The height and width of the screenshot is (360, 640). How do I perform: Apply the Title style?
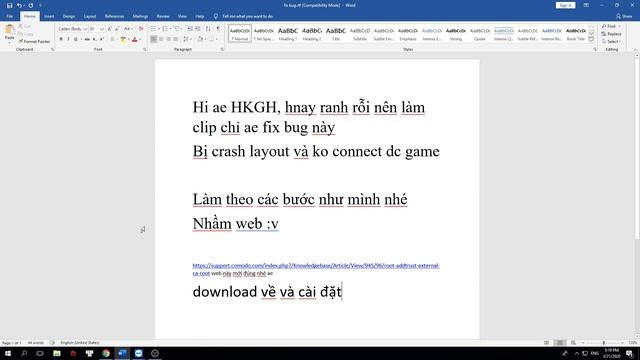[x=336, y=33]
